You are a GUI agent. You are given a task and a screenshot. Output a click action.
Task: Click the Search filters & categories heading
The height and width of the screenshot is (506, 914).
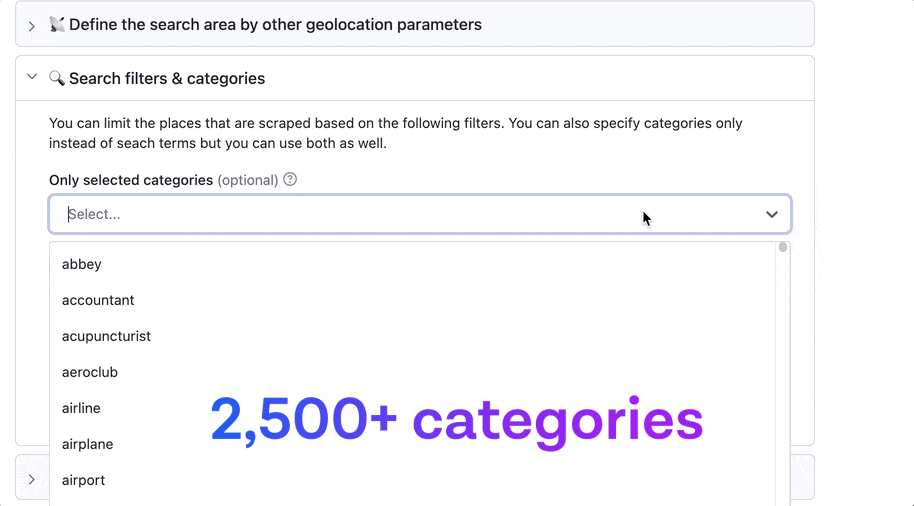click(167, 78)
